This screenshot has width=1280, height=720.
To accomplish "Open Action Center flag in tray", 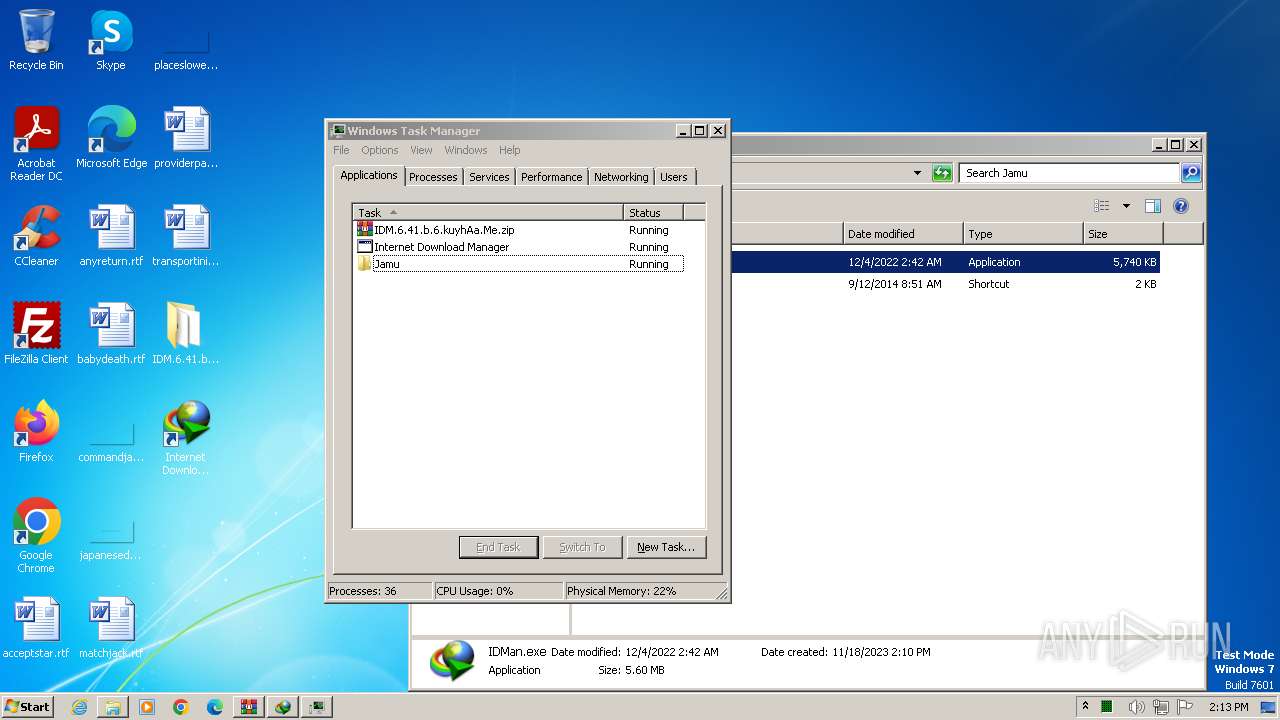I will [1185, 707].
